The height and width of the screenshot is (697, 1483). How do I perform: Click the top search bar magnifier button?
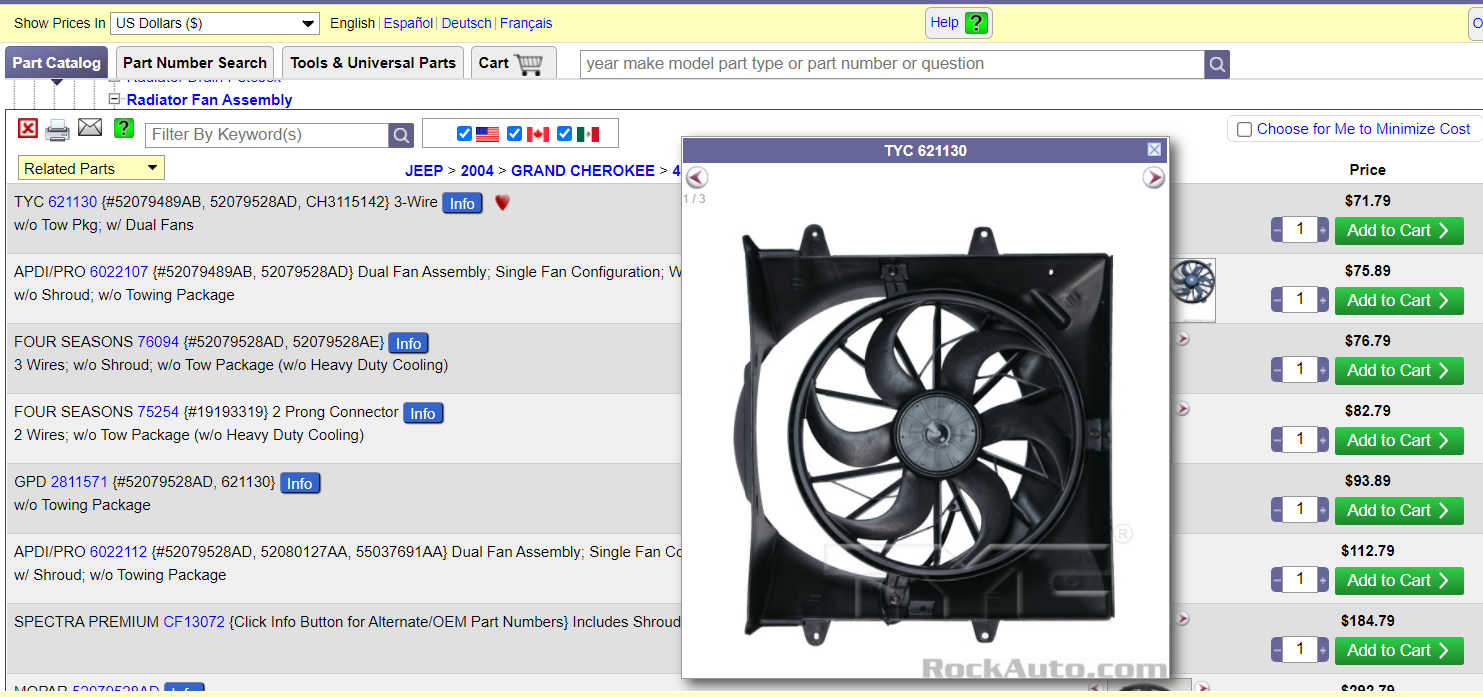[1217, 64]
